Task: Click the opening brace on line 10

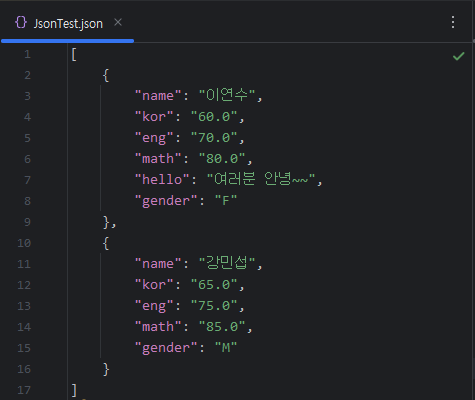Action: pos(106,243)
